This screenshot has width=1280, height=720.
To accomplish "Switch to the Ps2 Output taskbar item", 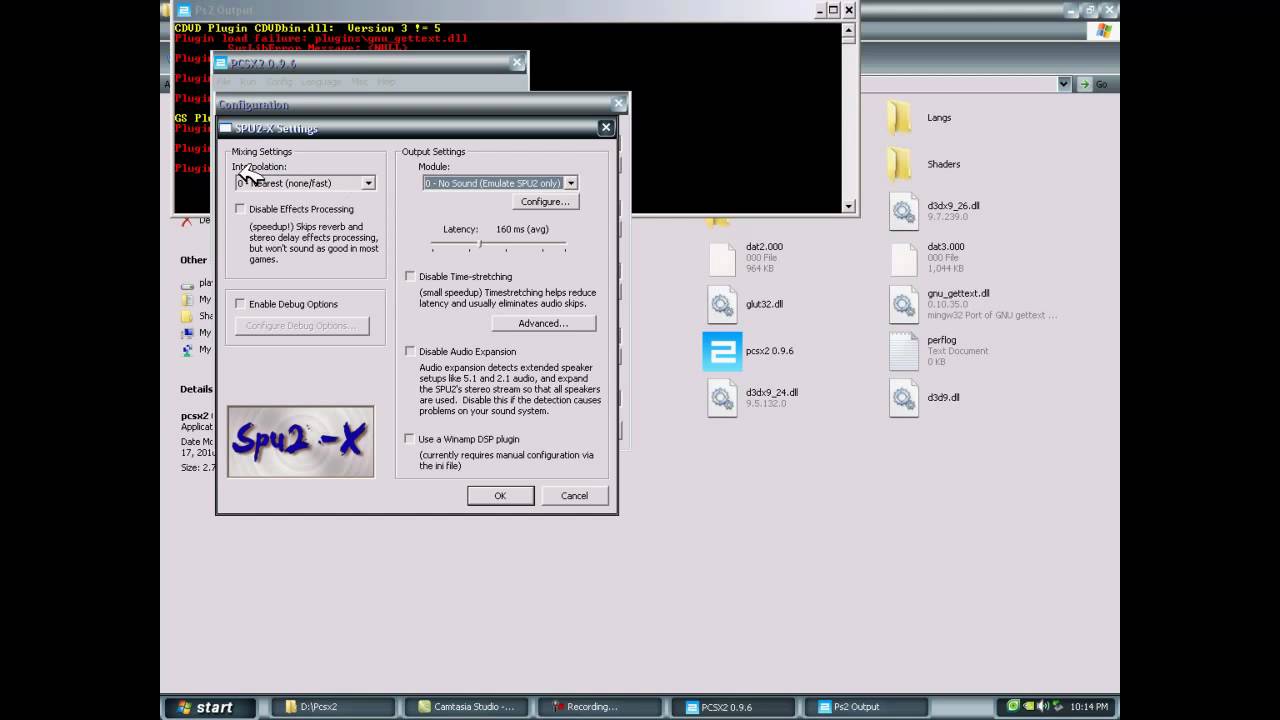I will (856, 707).
